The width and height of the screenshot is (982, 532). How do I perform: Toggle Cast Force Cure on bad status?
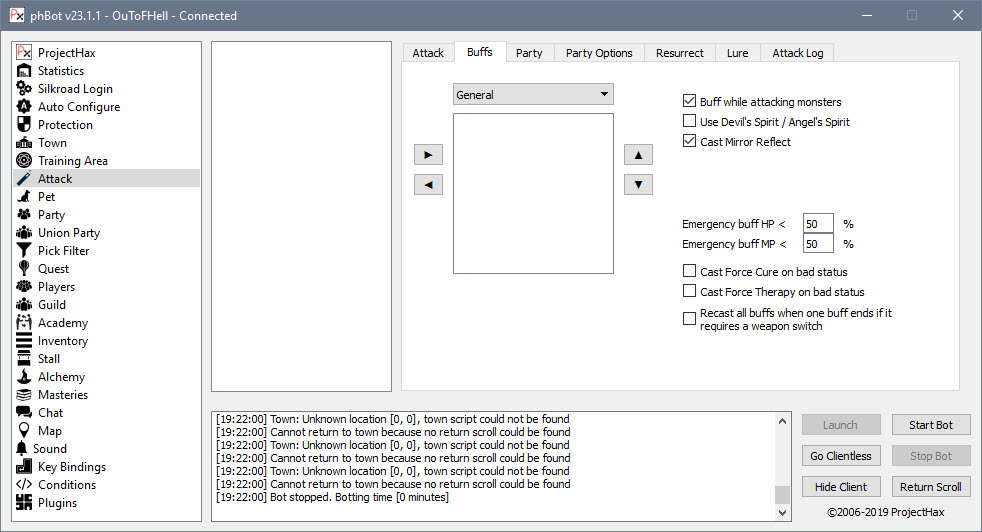pyautogui.click(x=689, y=272)
